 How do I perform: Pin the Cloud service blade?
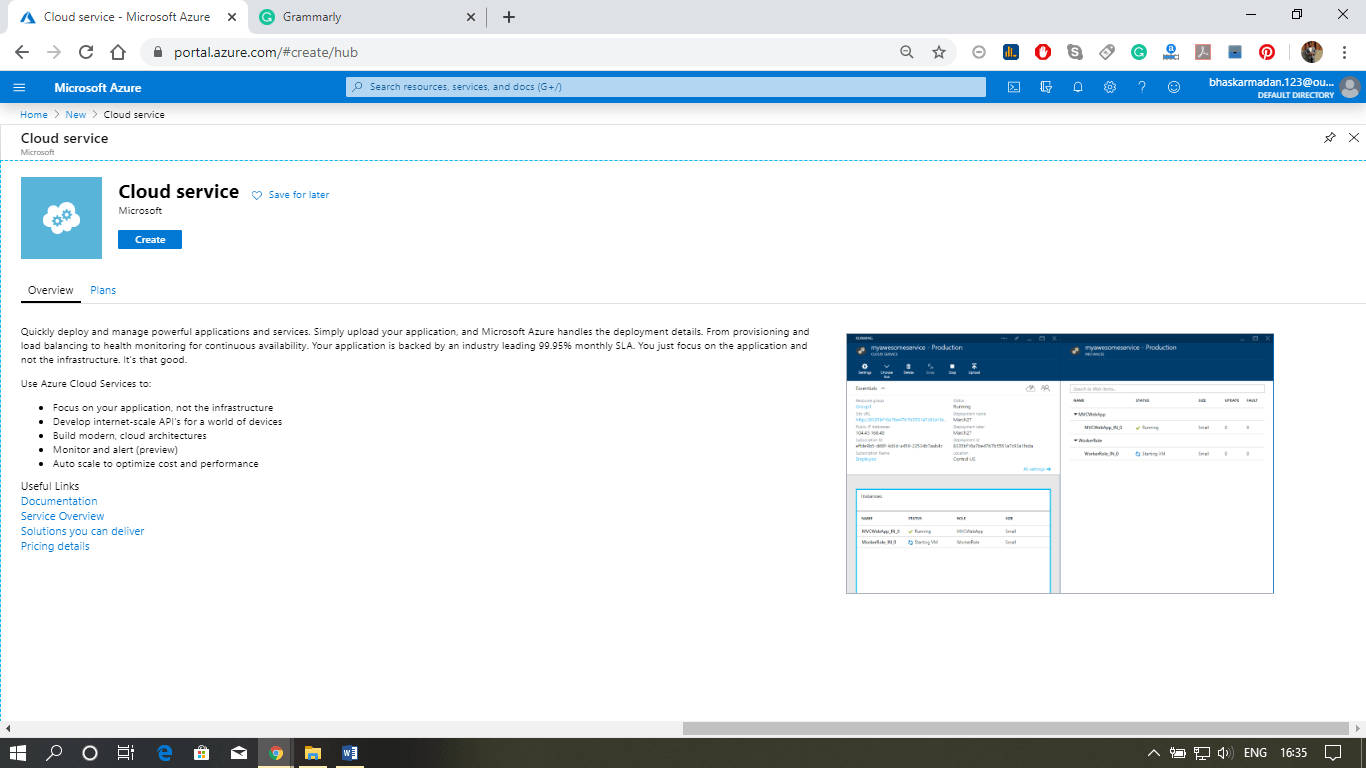[1329, 138]
